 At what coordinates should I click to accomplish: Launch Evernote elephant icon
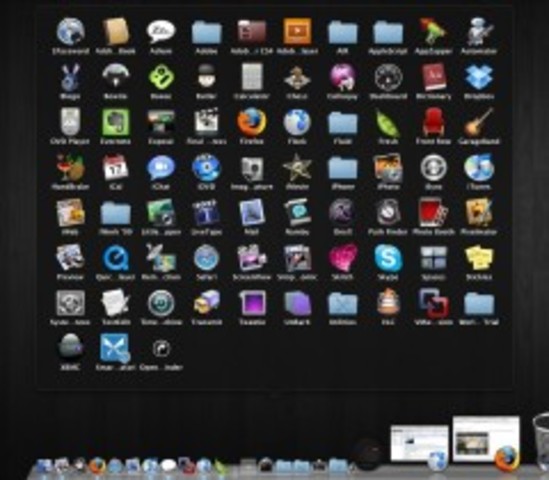point(116,122)
